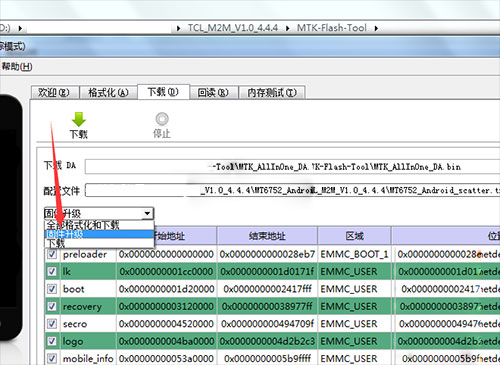Click the 下载 DA file path field
Viewport: 500px width, 365px height.
tap(292, 167)
